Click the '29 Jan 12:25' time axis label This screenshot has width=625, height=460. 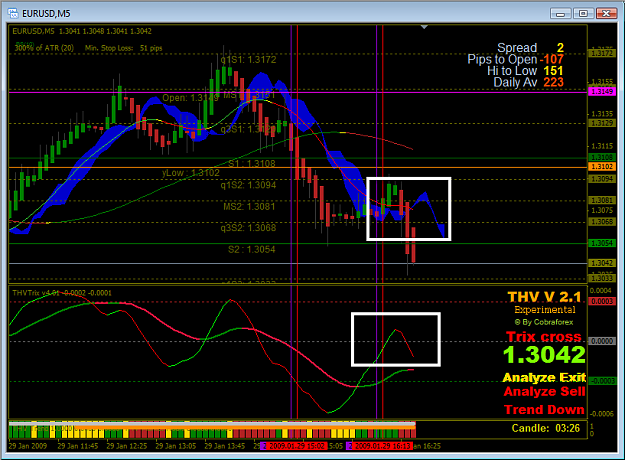coord(127,446)
